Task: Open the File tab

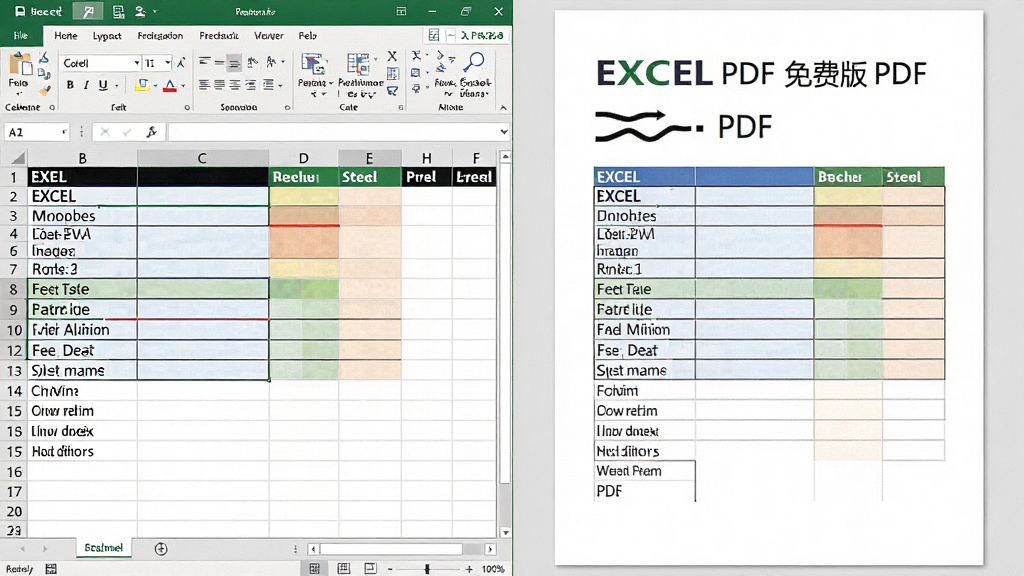Action: pyautogui.click(x=21, y=35)
